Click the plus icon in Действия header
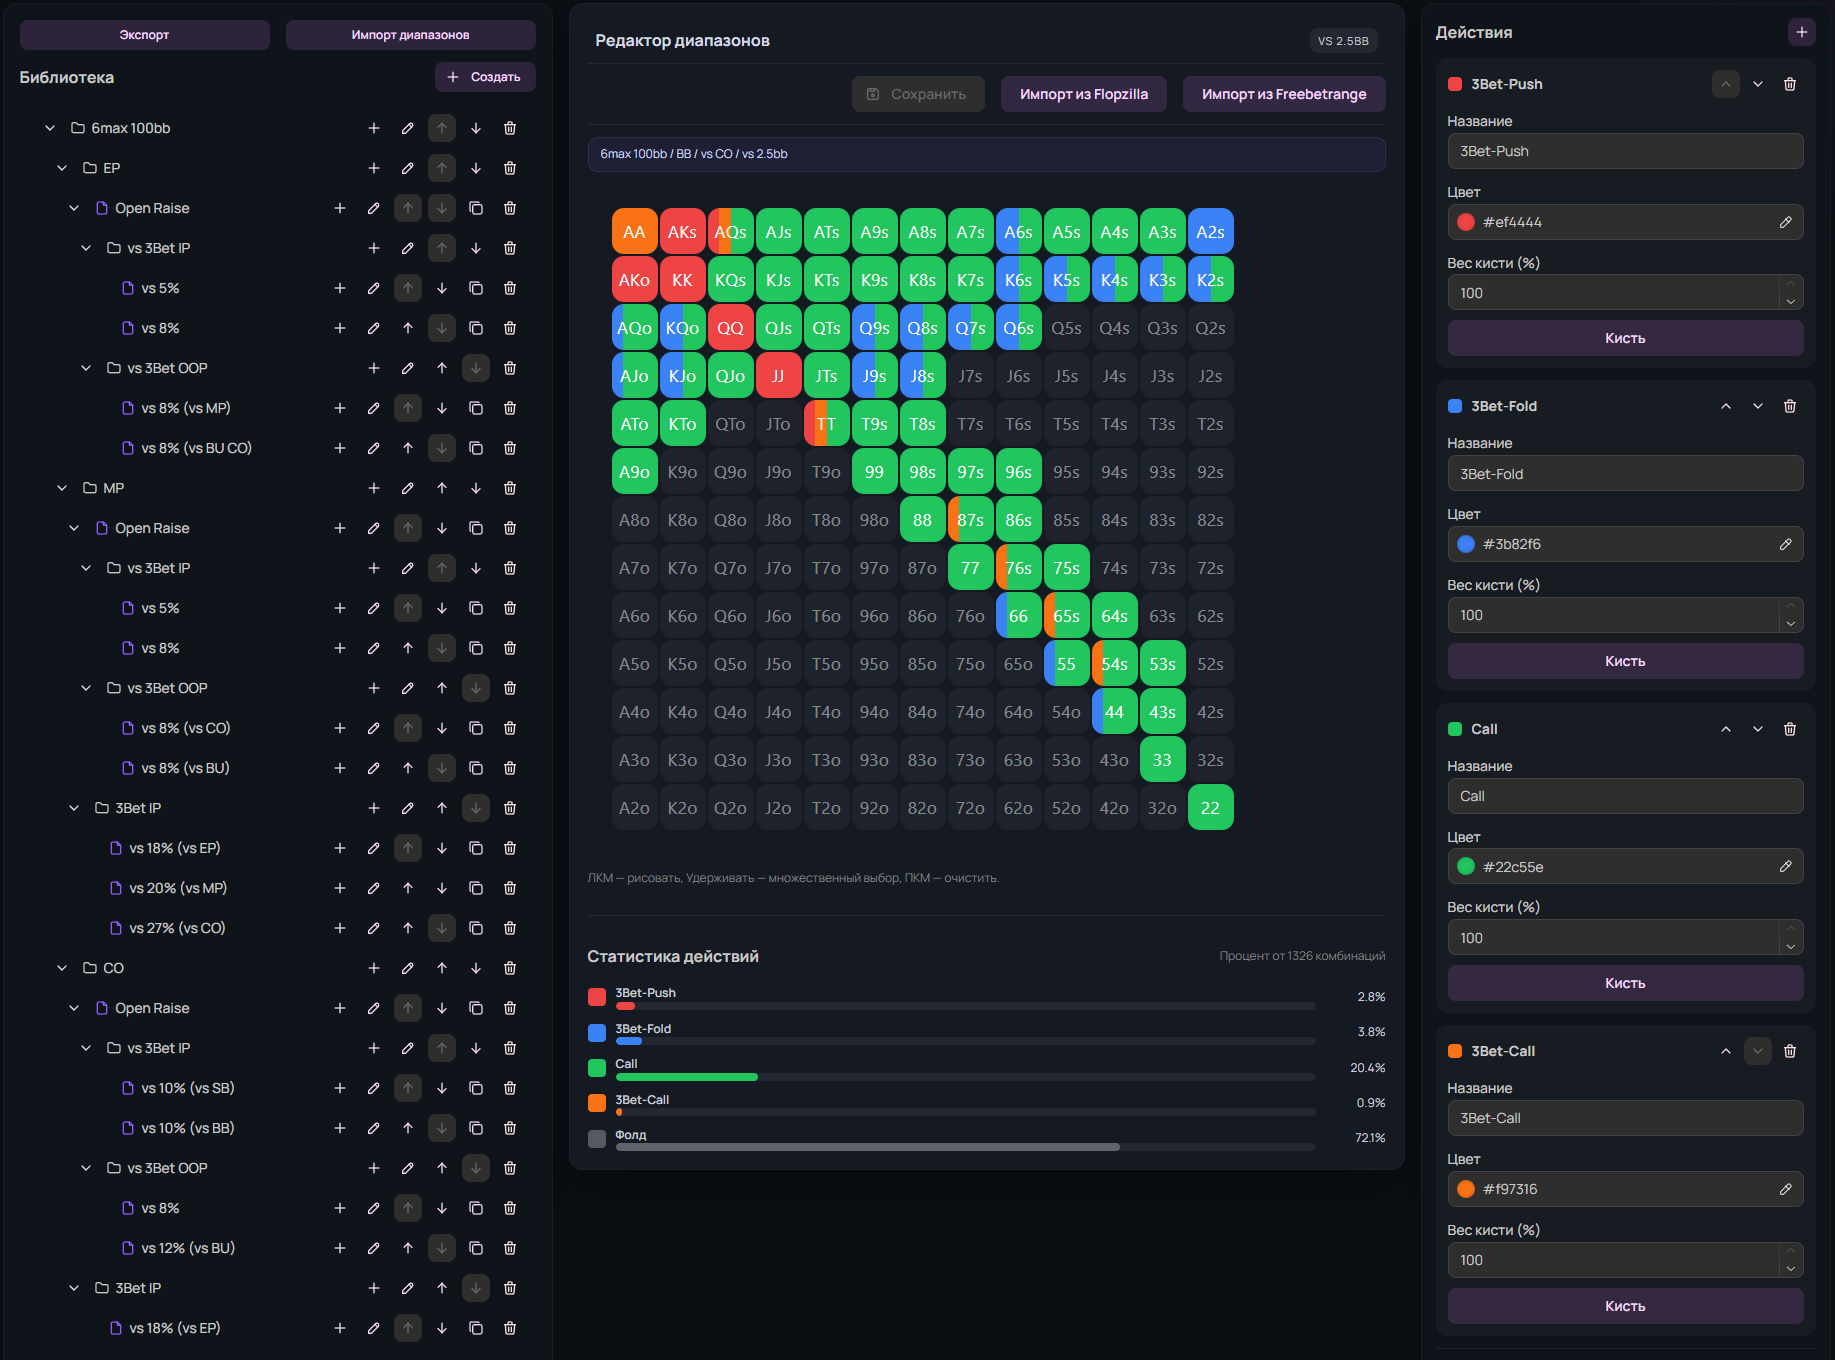Screen dimensions: 1835x1360 coord(1801,32)
